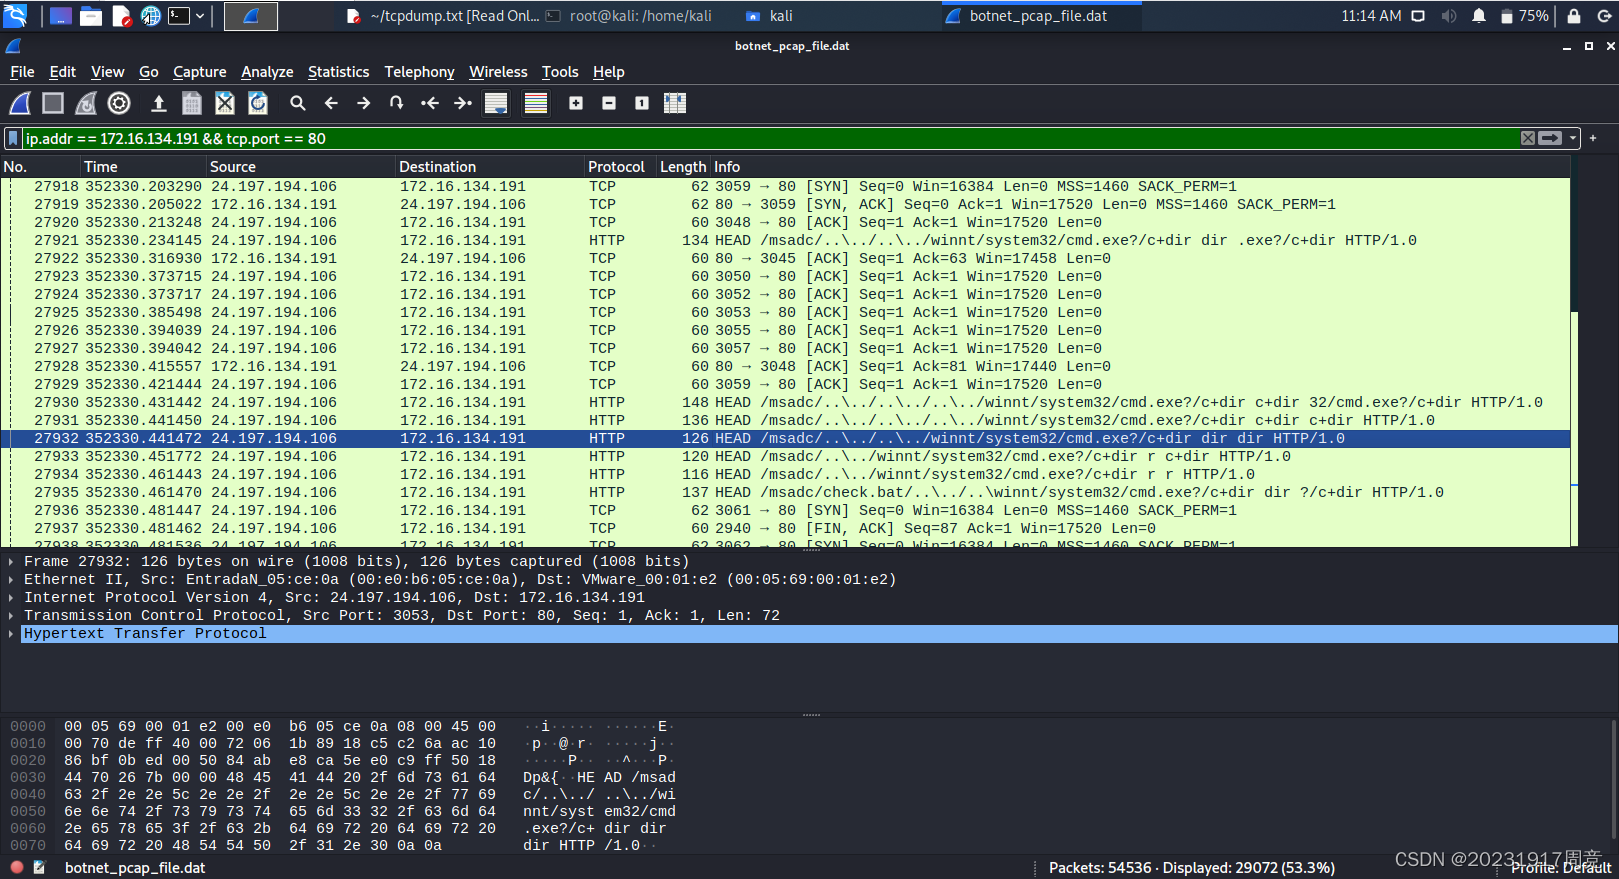Open the Analyze menu
This screenshot has width=1619, height=879.
[x=267, y=72]
